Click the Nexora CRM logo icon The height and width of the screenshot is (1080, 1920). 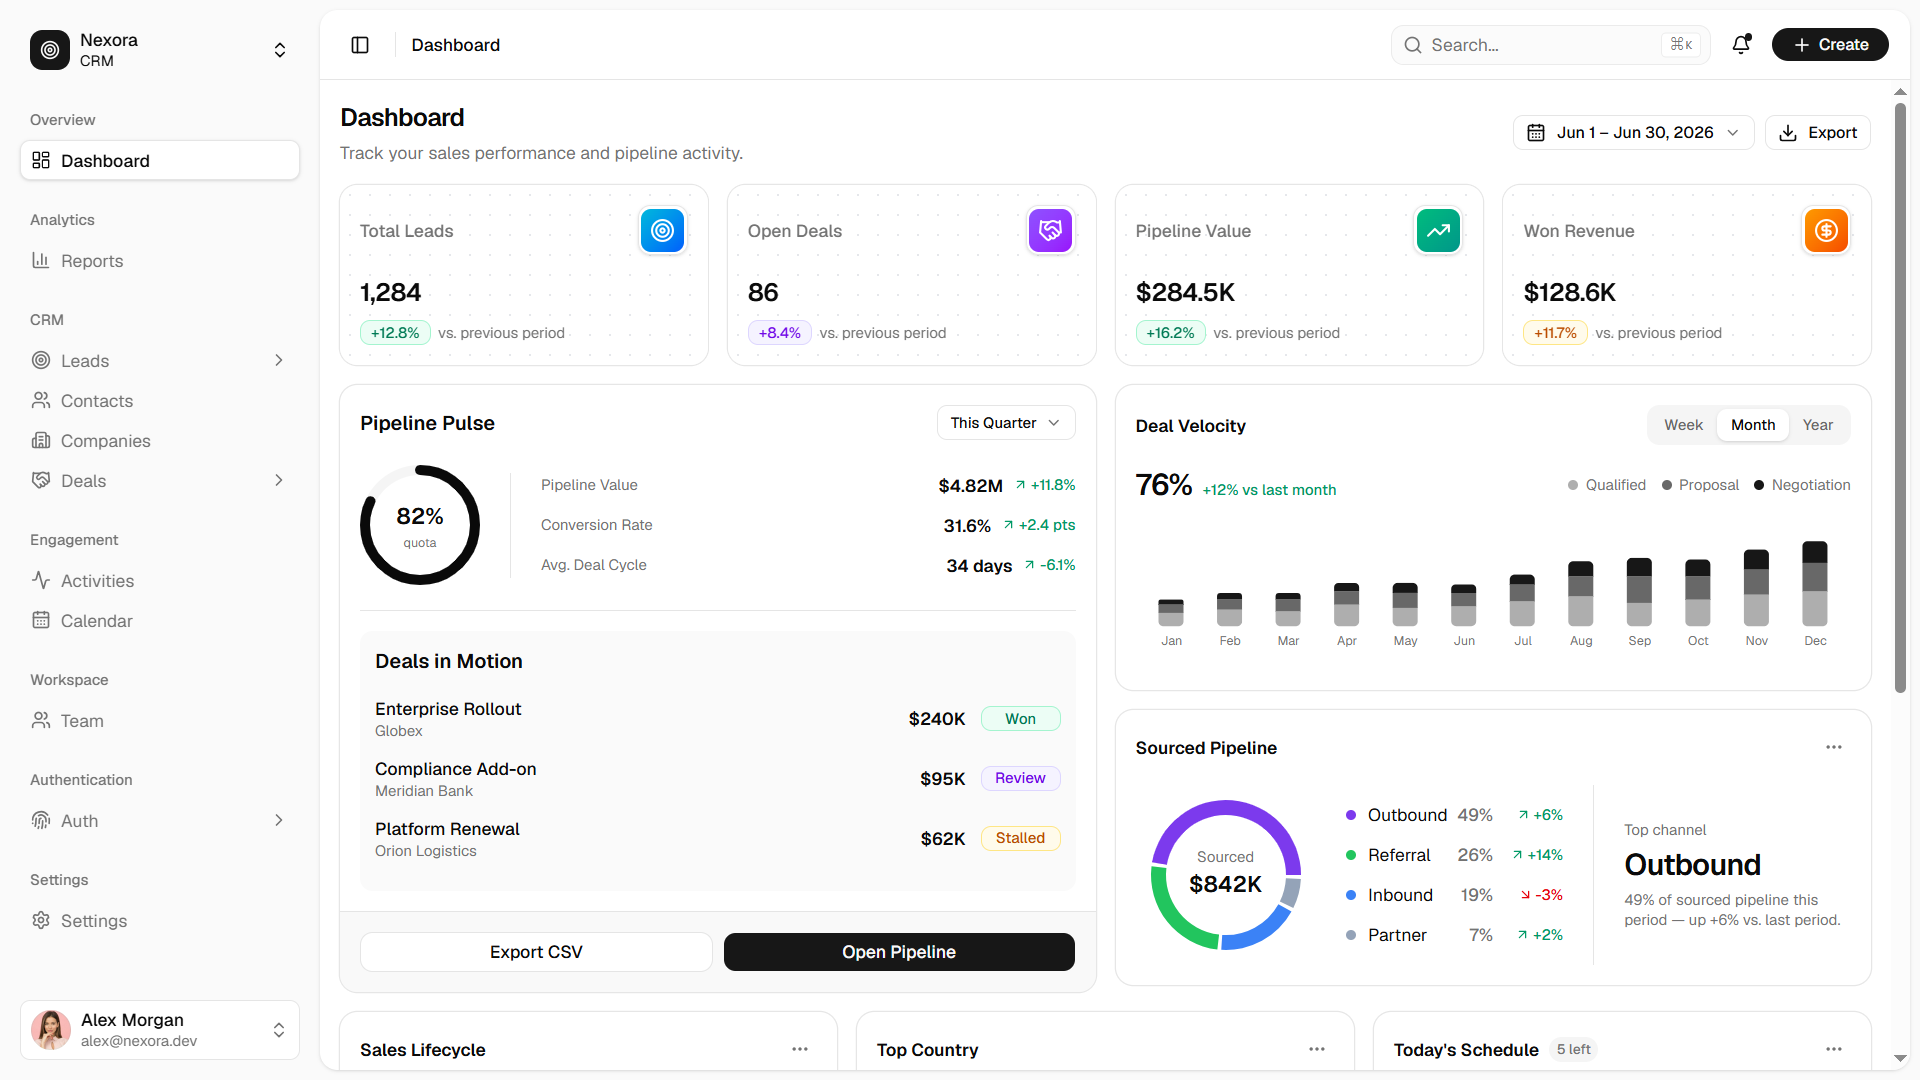pyautogui.click(x=50, y=50)
